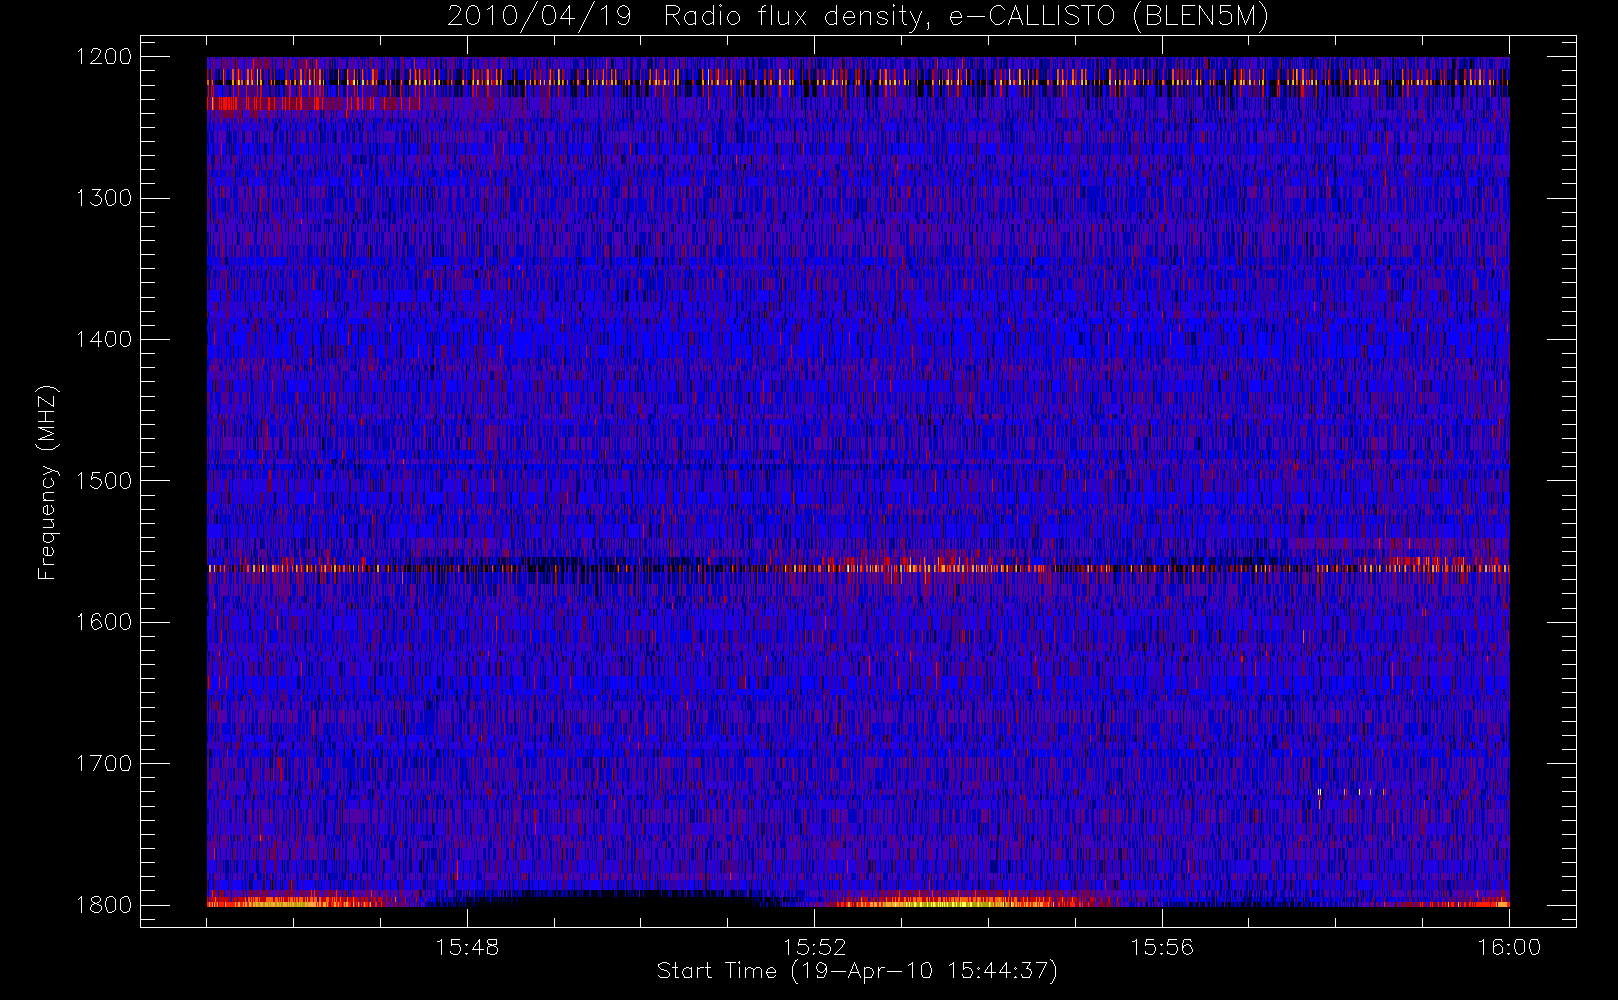The height and width of the screenshot is (1000, 1618).
Task: Click the 15:48 time tick label
Action: click(467, 947)
